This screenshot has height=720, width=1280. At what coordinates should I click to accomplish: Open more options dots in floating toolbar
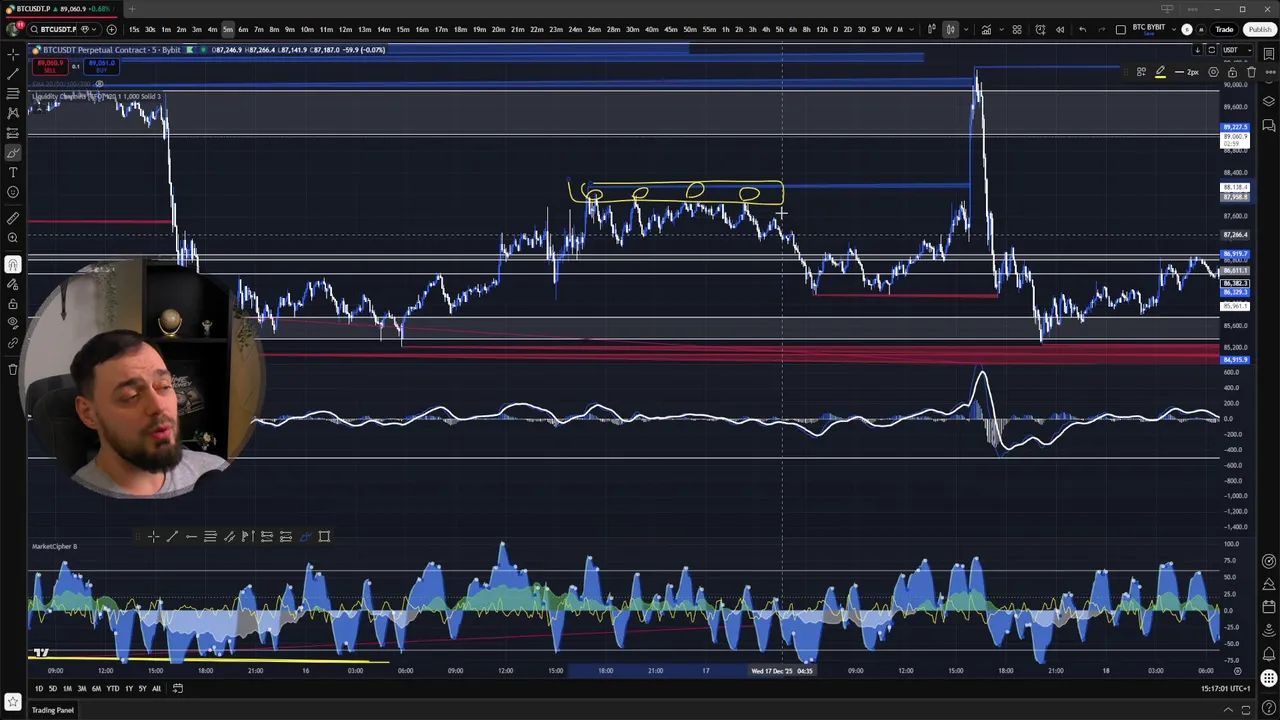1270,72
